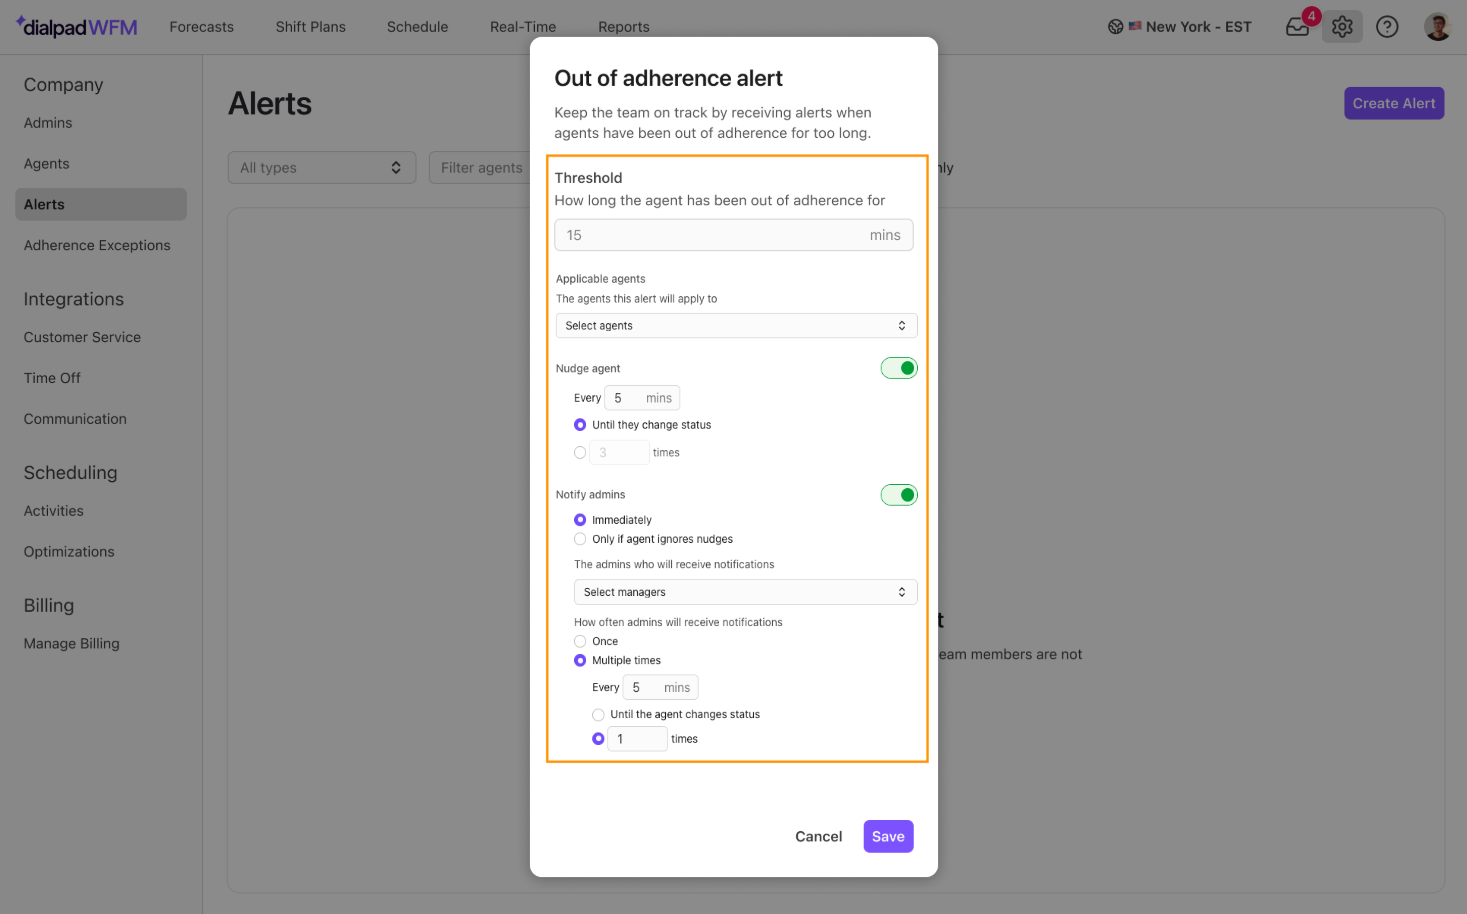Choose 'Only if agent ignores nudges'
The image size is (1467, 914).
[580, 539]
